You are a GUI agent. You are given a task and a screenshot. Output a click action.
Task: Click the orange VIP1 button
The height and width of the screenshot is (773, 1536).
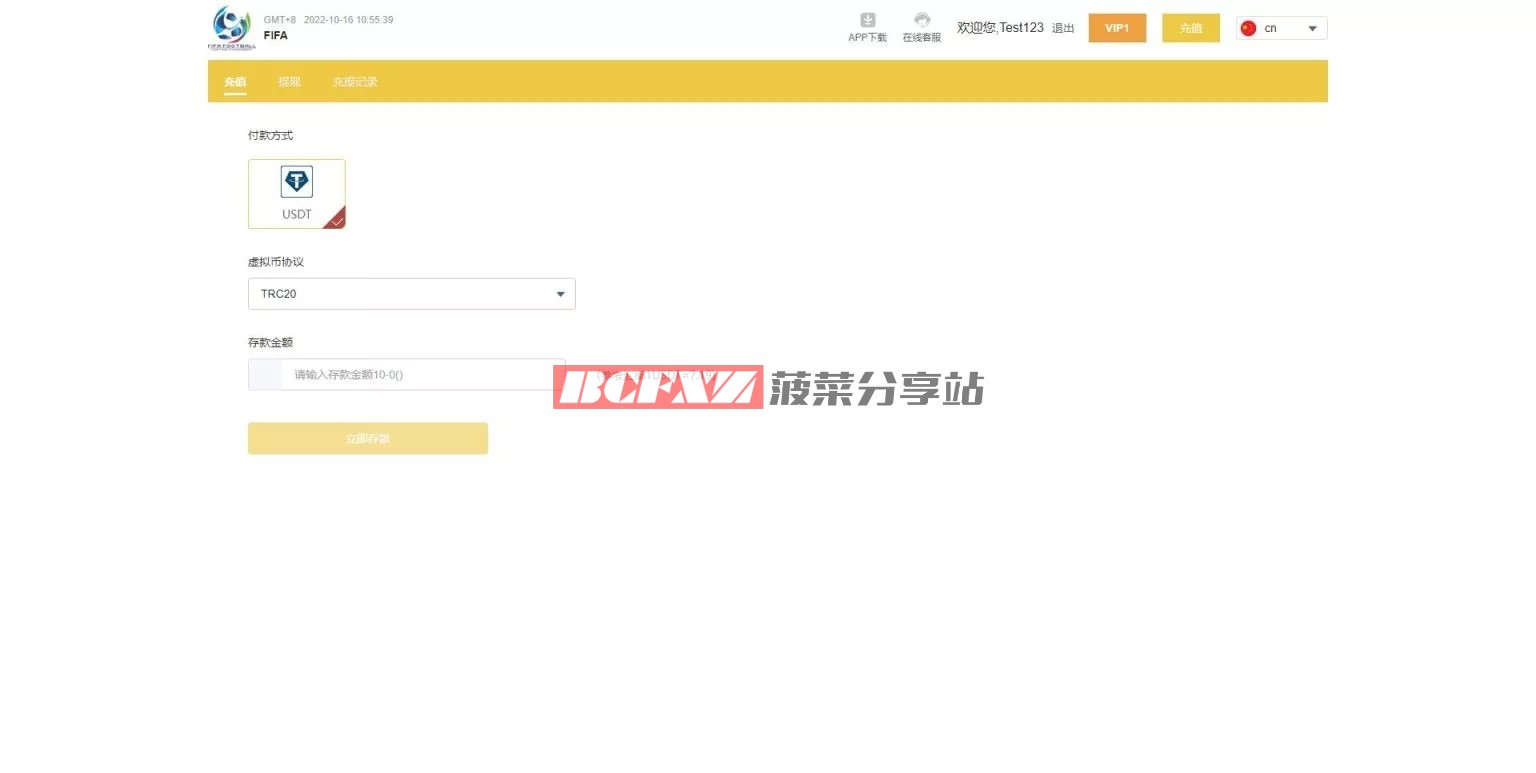1117,28
